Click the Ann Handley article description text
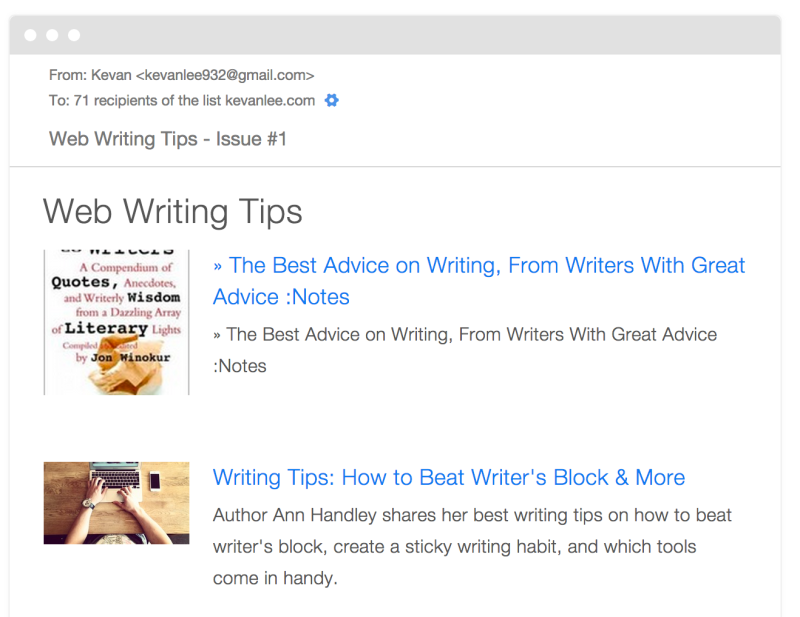The height and width of the screenshot is (617, 800). (x=472, y=547)
